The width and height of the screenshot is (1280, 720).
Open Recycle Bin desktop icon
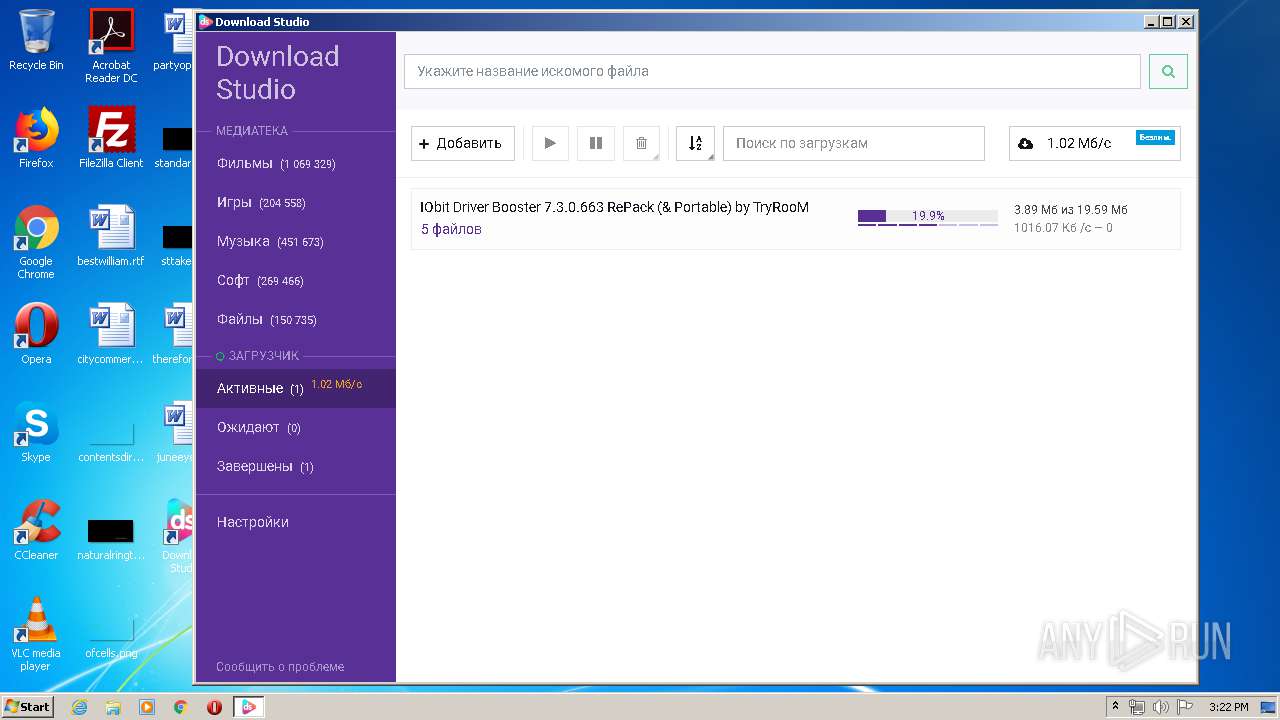click(36, 40)
